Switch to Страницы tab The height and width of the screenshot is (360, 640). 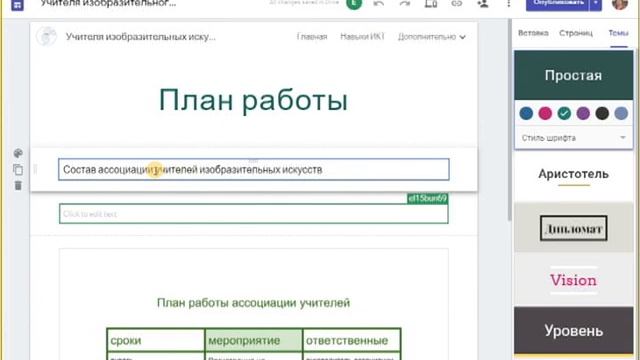(x=576, y=33)
